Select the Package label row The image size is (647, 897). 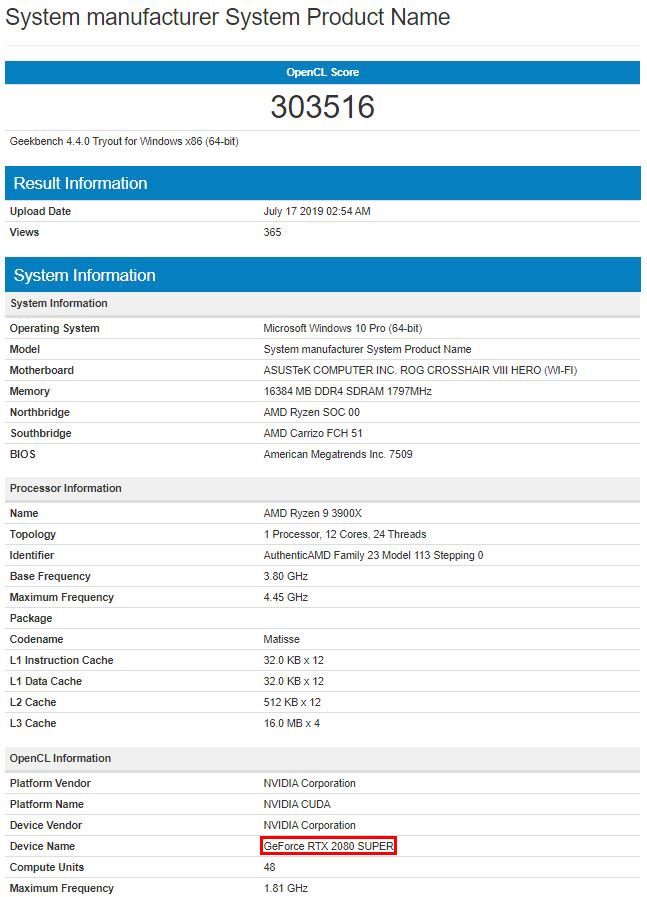coord(323,618)
